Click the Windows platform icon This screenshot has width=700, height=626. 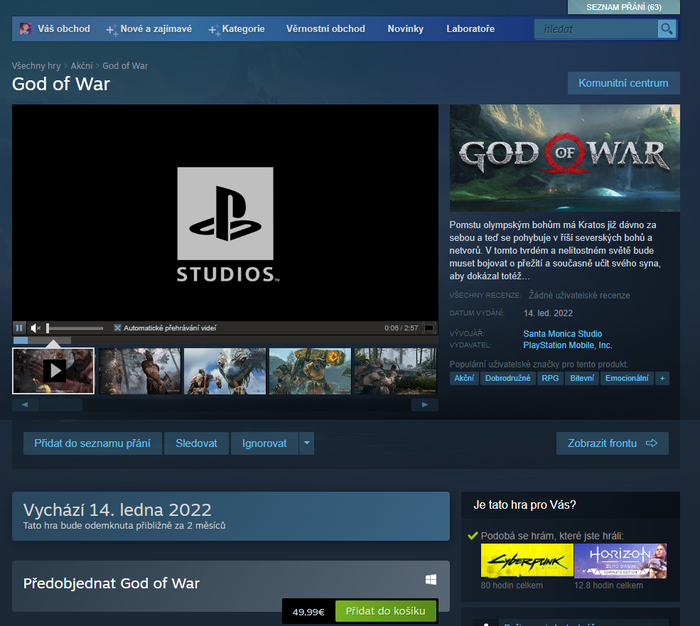[431, 580]
